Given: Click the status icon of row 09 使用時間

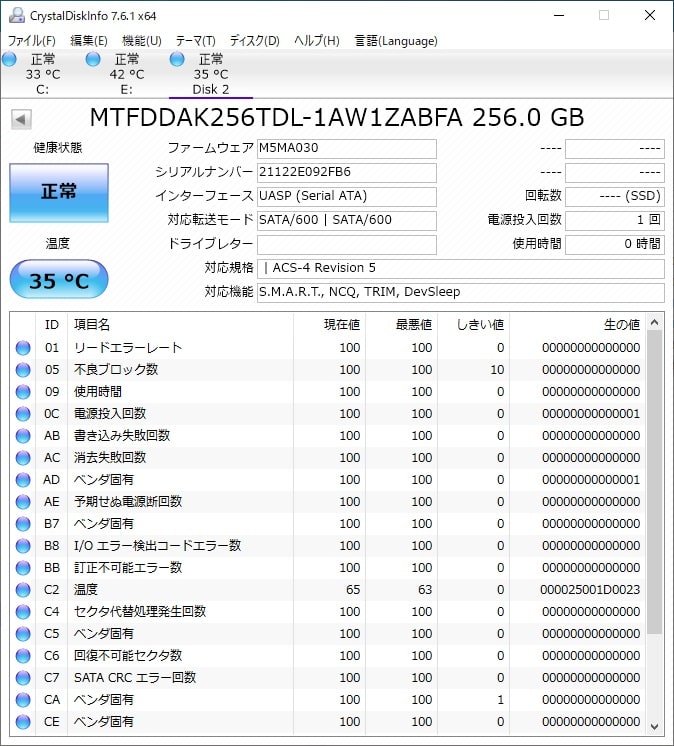Looking at the screenshot, I should [23, 392].
